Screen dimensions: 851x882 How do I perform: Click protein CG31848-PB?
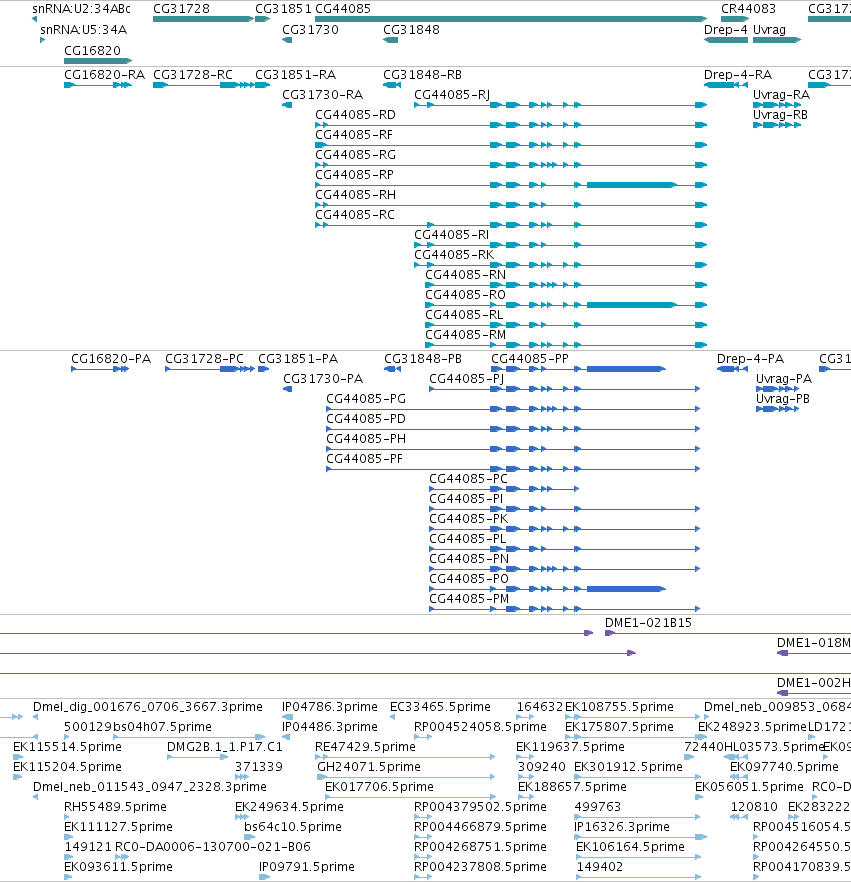[x=392, y=369]
